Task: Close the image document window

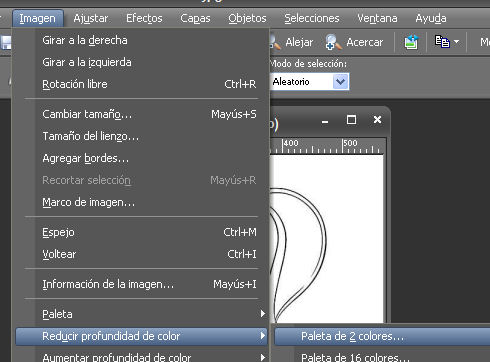Action: [377, 119]
